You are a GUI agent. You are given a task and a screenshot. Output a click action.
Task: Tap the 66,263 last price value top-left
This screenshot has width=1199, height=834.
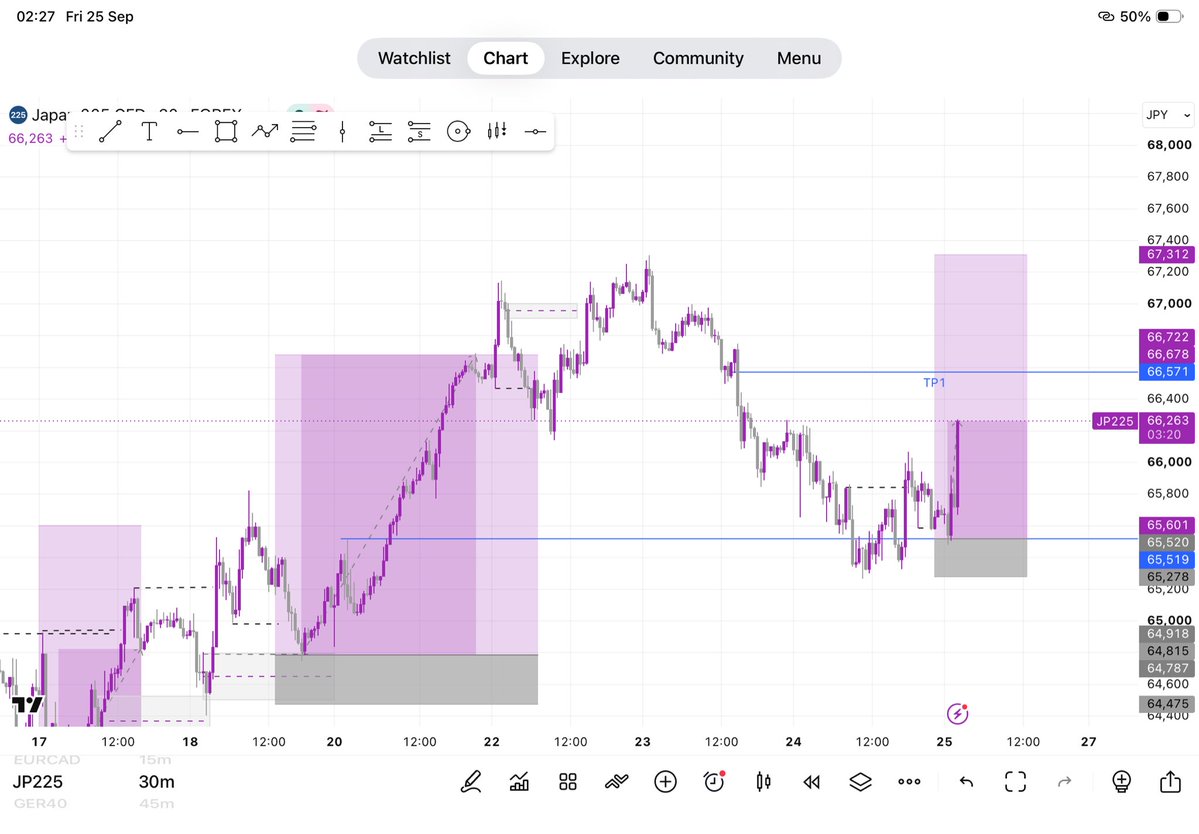[x=31, y=138]
